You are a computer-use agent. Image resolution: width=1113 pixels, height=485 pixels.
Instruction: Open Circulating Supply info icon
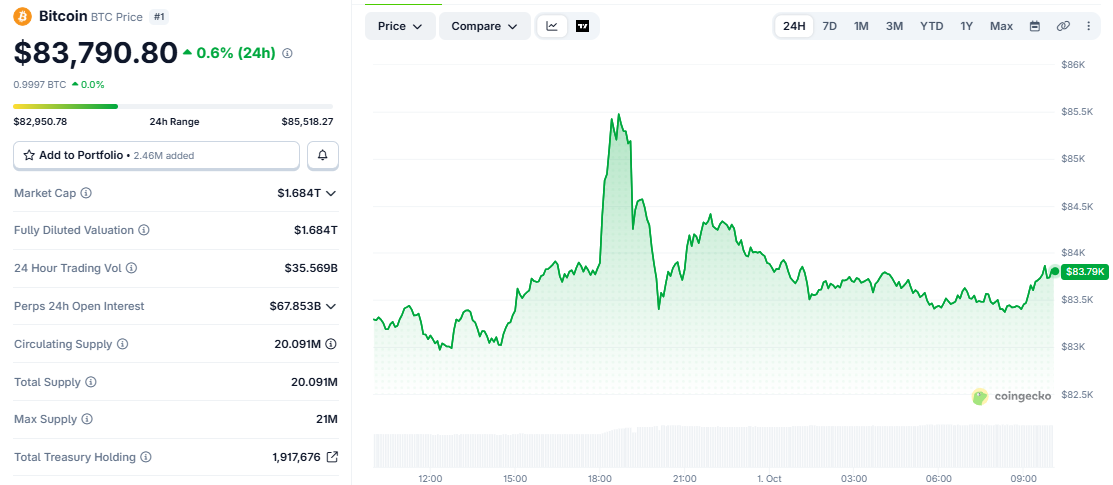point(122,344)
